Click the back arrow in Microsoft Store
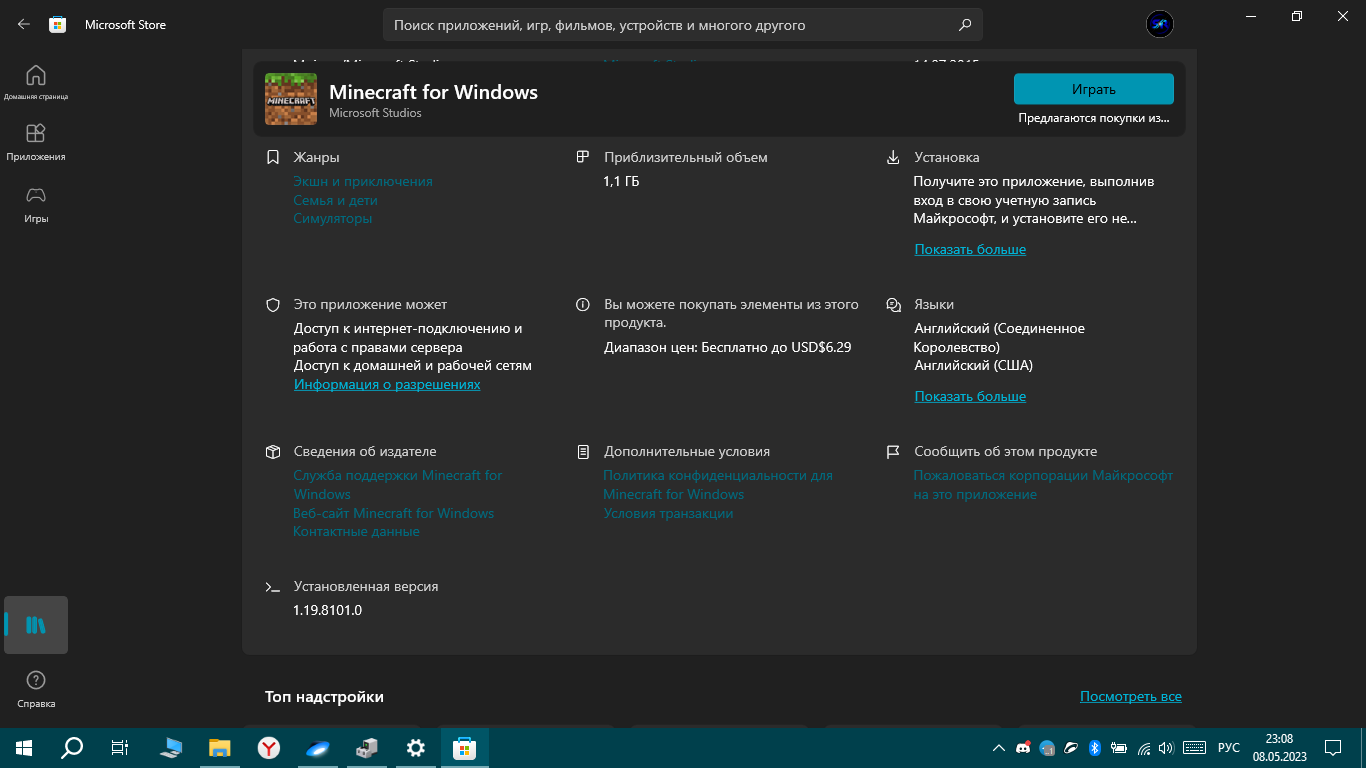Screen dimensions: 1366x768 pyautogui.click(x=24, y=24)
